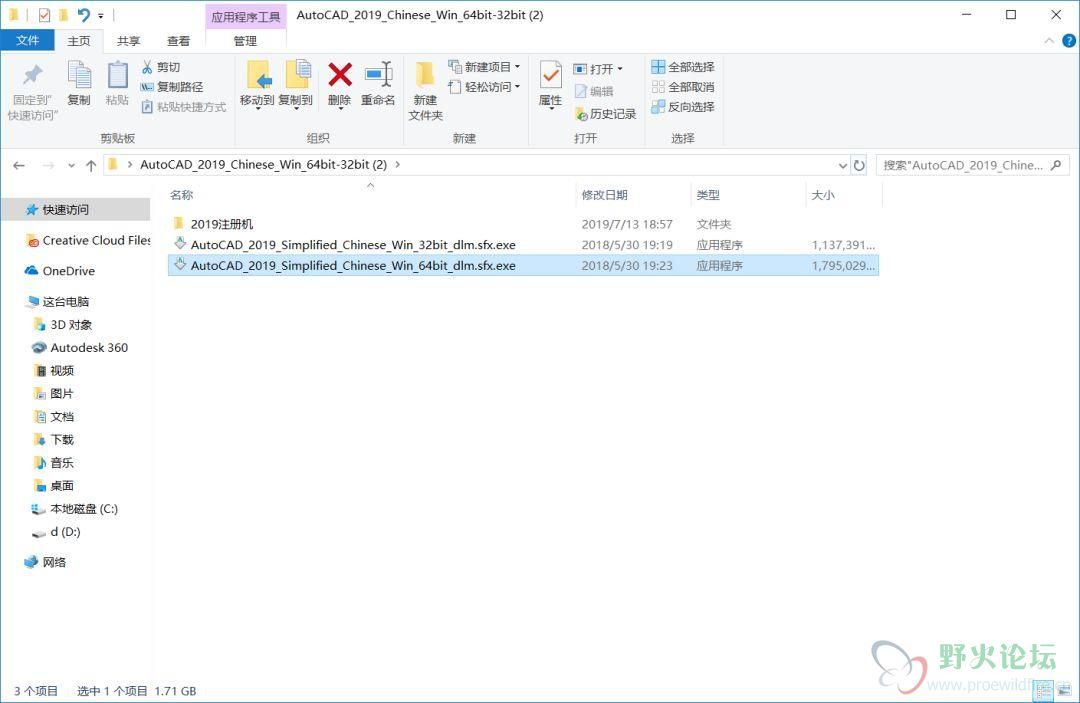The image size is (1080, 703).
Task: Switch to large icons view in the status bar
Action: pyautogui.click(x=1066, y=691)
